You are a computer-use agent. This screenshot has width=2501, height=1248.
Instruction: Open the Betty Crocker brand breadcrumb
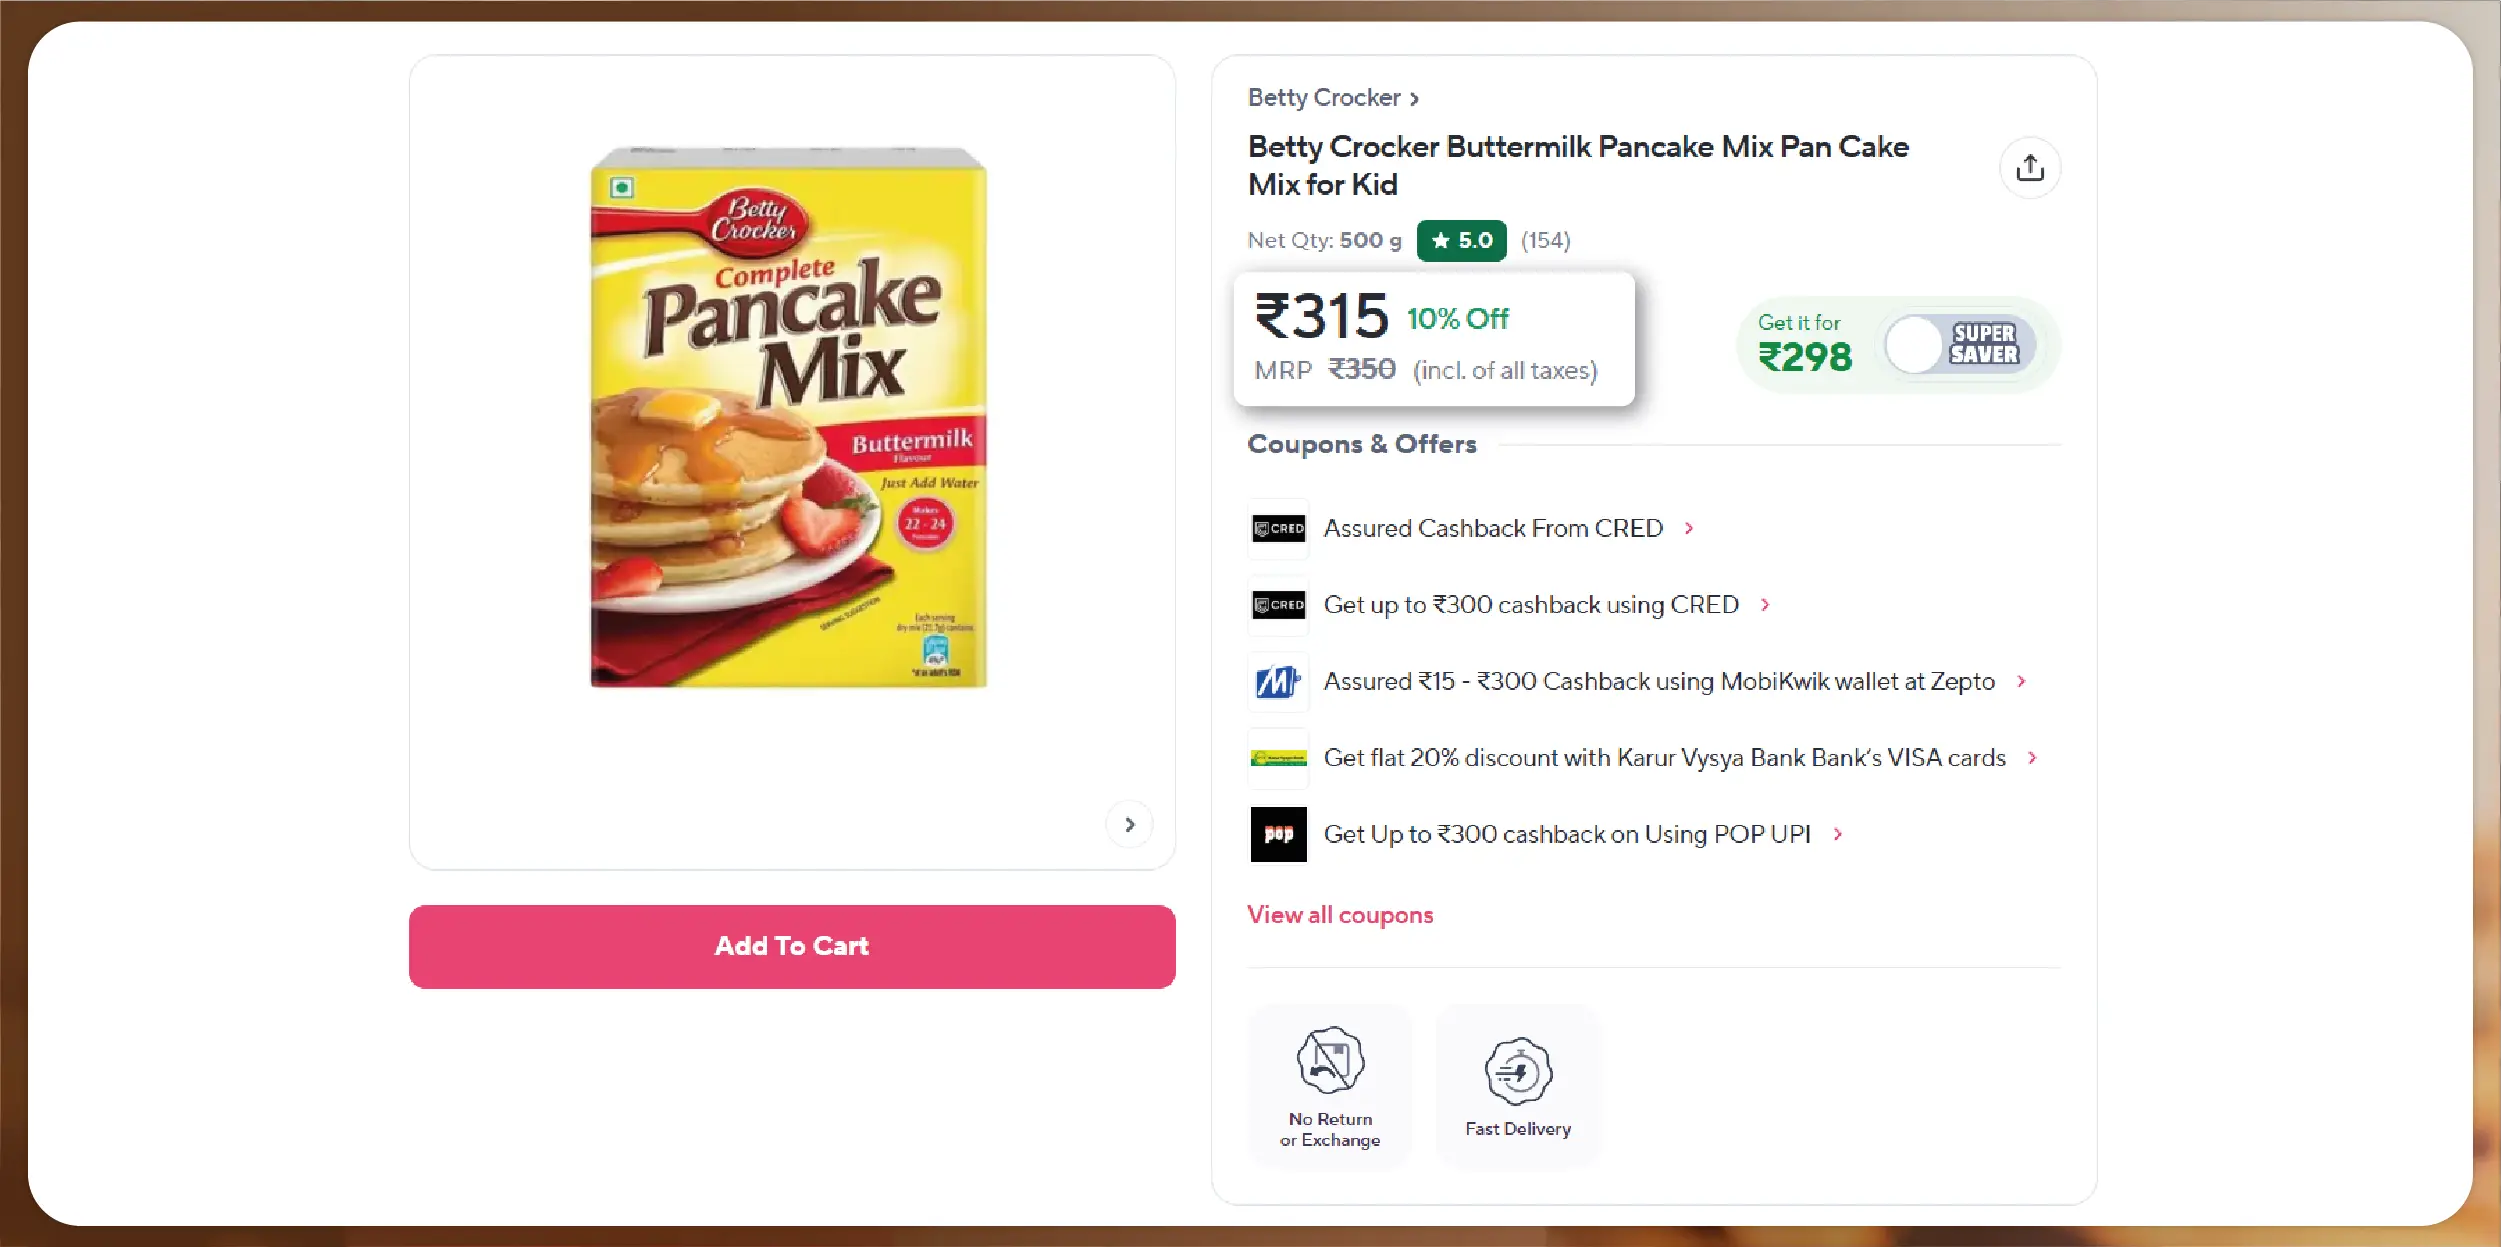[1332, 98]
